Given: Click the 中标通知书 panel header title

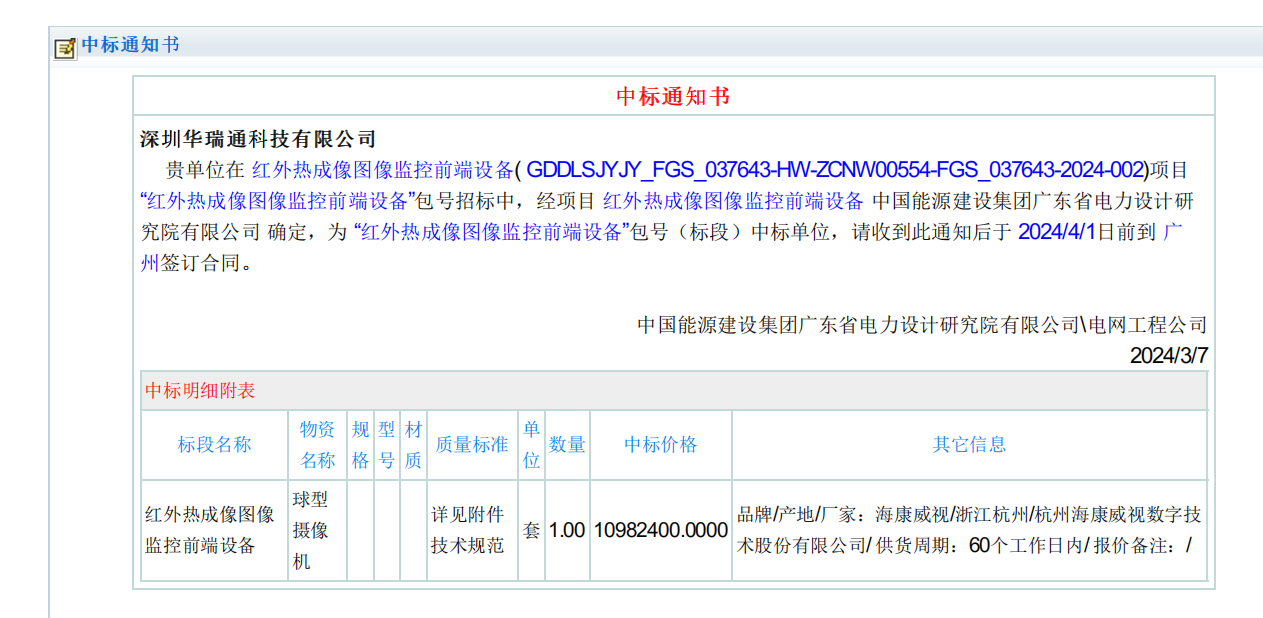Looking at the screenshot, I should click(130, 45).
